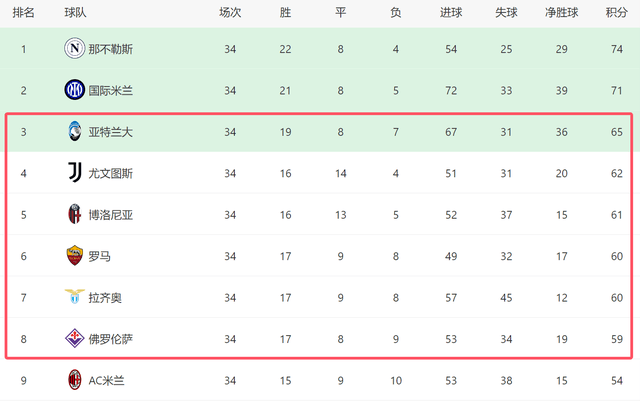Click the Napoli club logo
This screenshot has width=640, height=401.
pyautogui.click(x=74, y=49)
